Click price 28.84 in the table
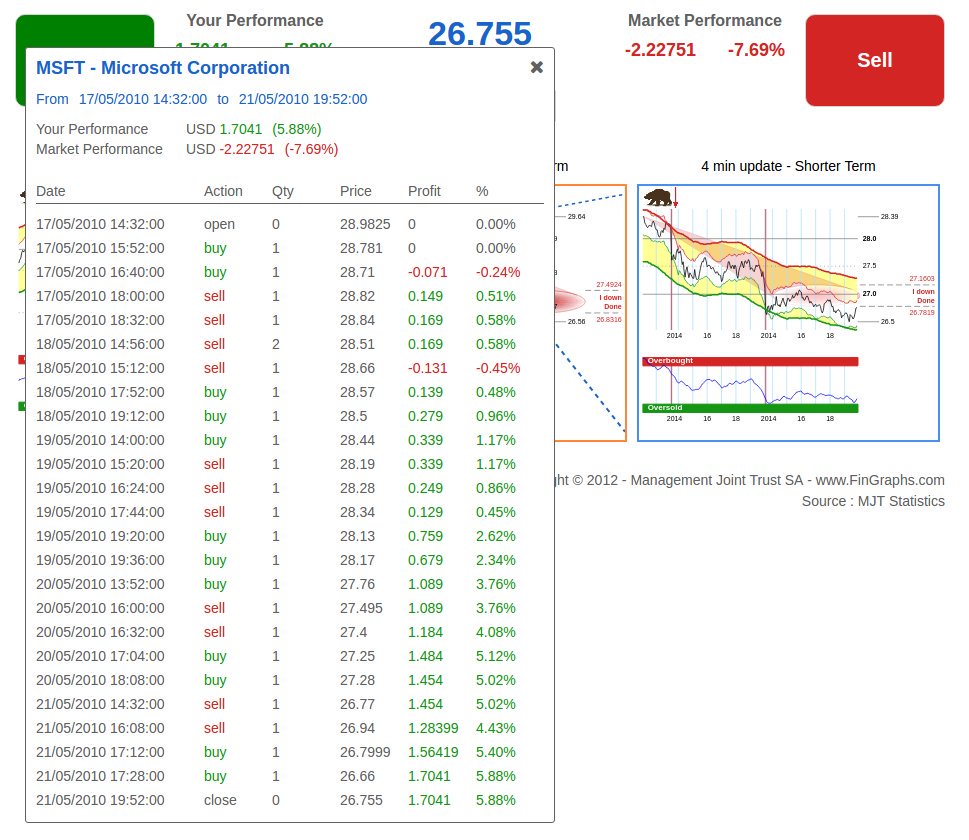 357,321
